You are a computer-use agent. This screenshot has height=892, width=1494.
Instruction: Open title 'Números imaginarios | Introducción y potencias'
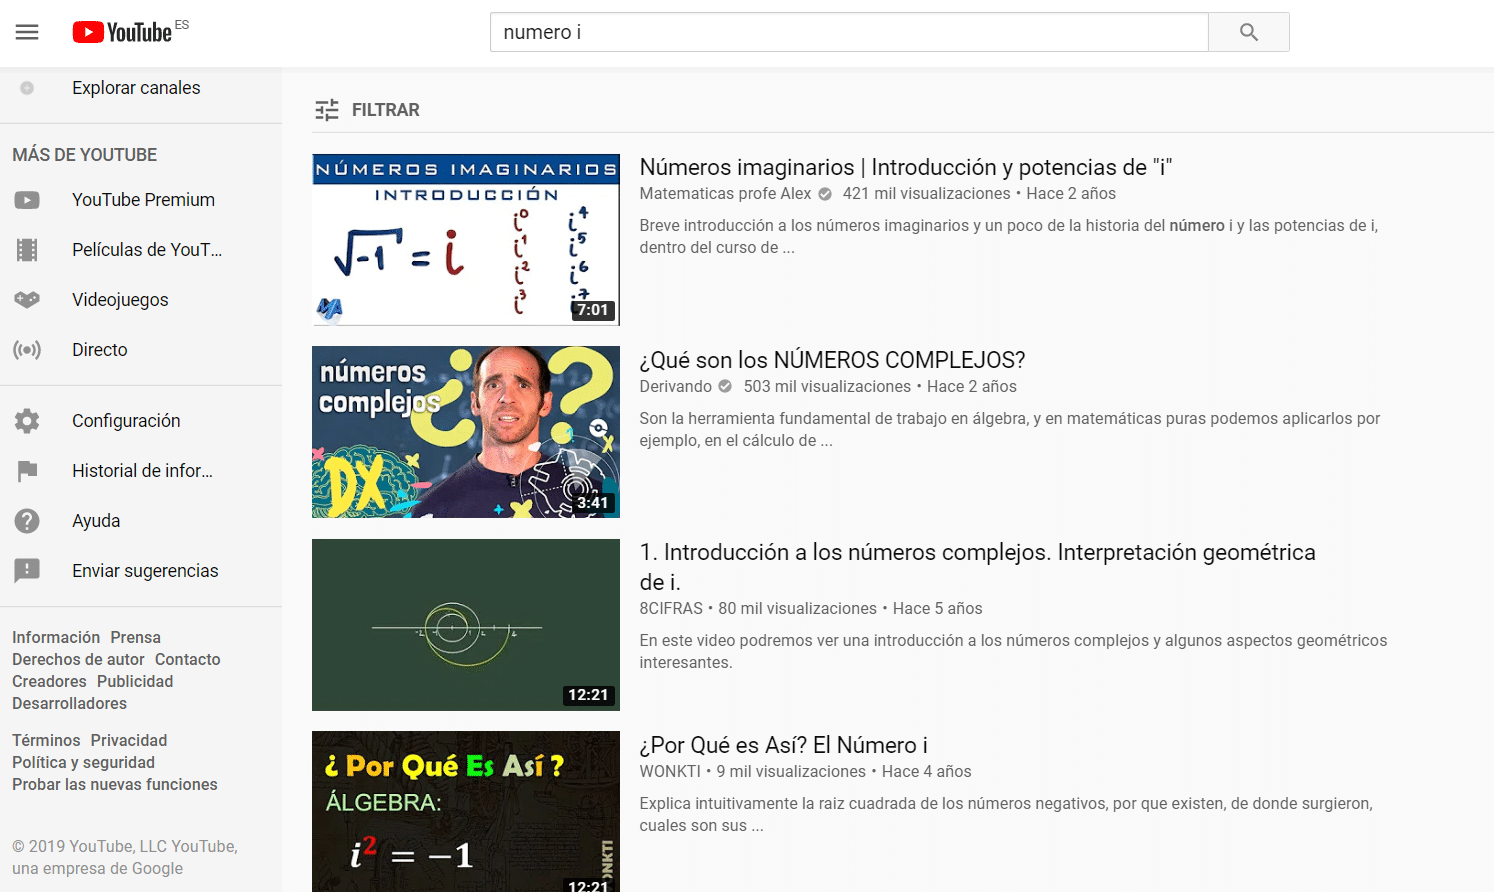tap(905, 167)
